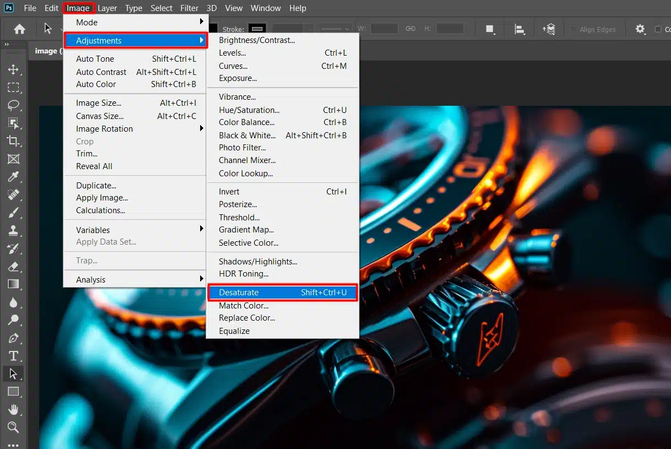Select the Object Selection tool
The height and width of the screenshot is (449, 671).
13,123
